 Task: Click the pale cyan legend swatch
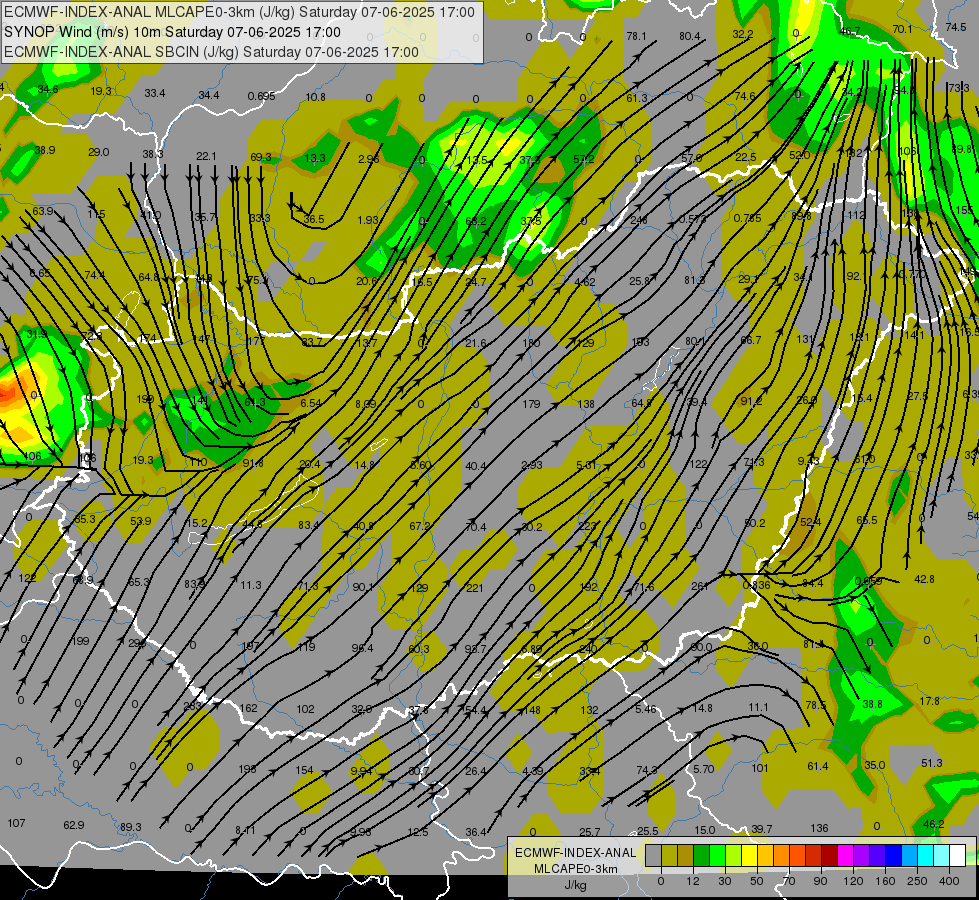click(x=942, y=856)
